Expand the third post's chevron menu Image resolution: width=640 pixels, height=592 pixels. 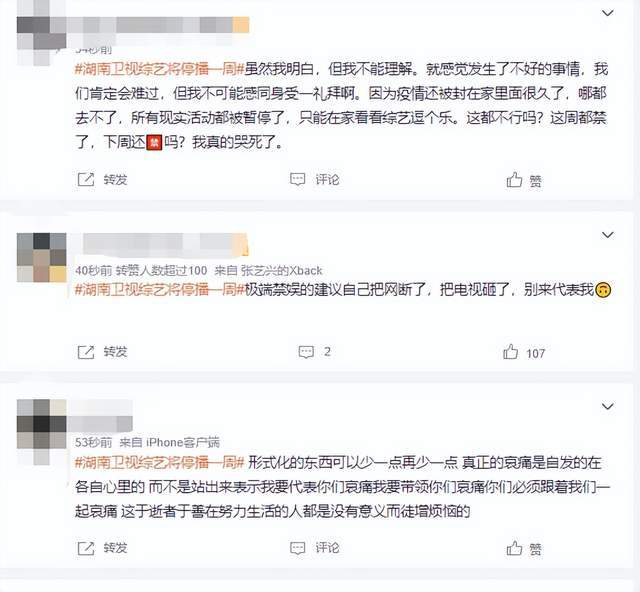pyautogui.click(x=608, y=406)
